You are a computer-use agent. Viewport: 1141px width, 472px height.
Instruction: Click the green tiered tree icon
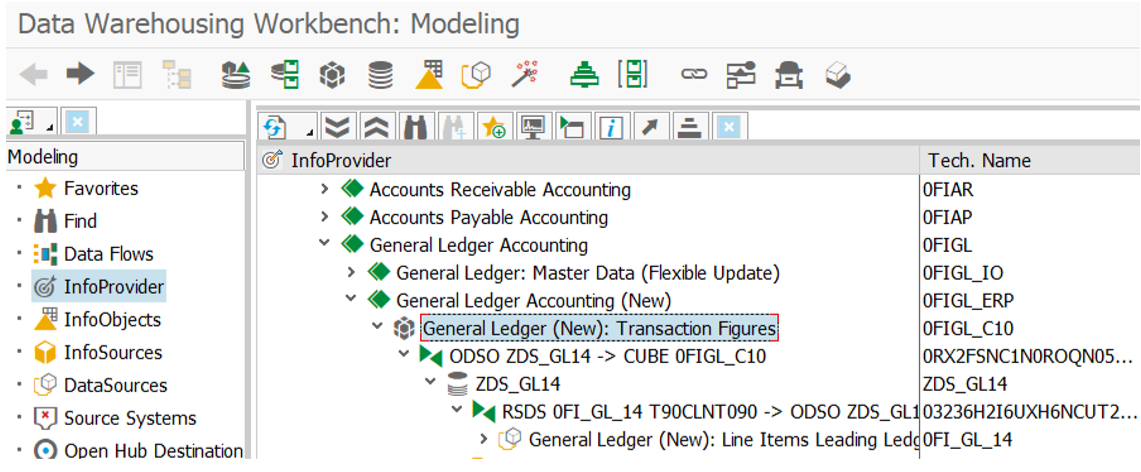tap(584, 74)
